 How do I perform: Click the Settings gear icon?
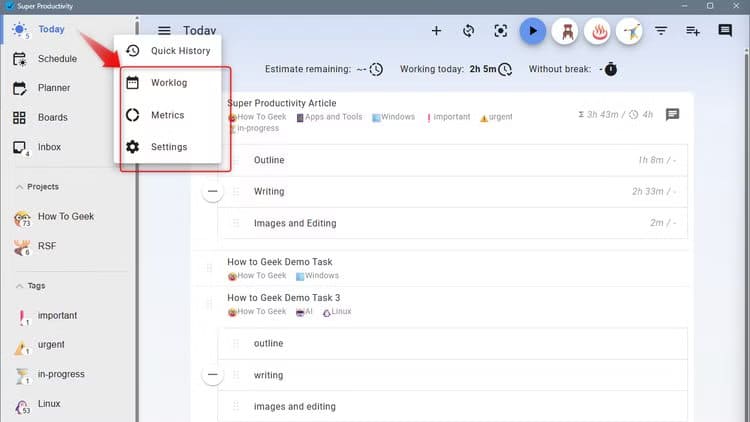pos(132,147)
